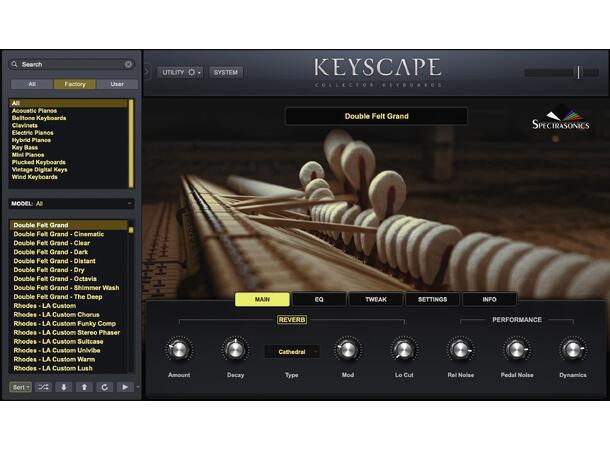Select Plucked Keyboards category
The height and width of the screenshot is (450, 610).
pyautogui.click(x=69, y=162)
